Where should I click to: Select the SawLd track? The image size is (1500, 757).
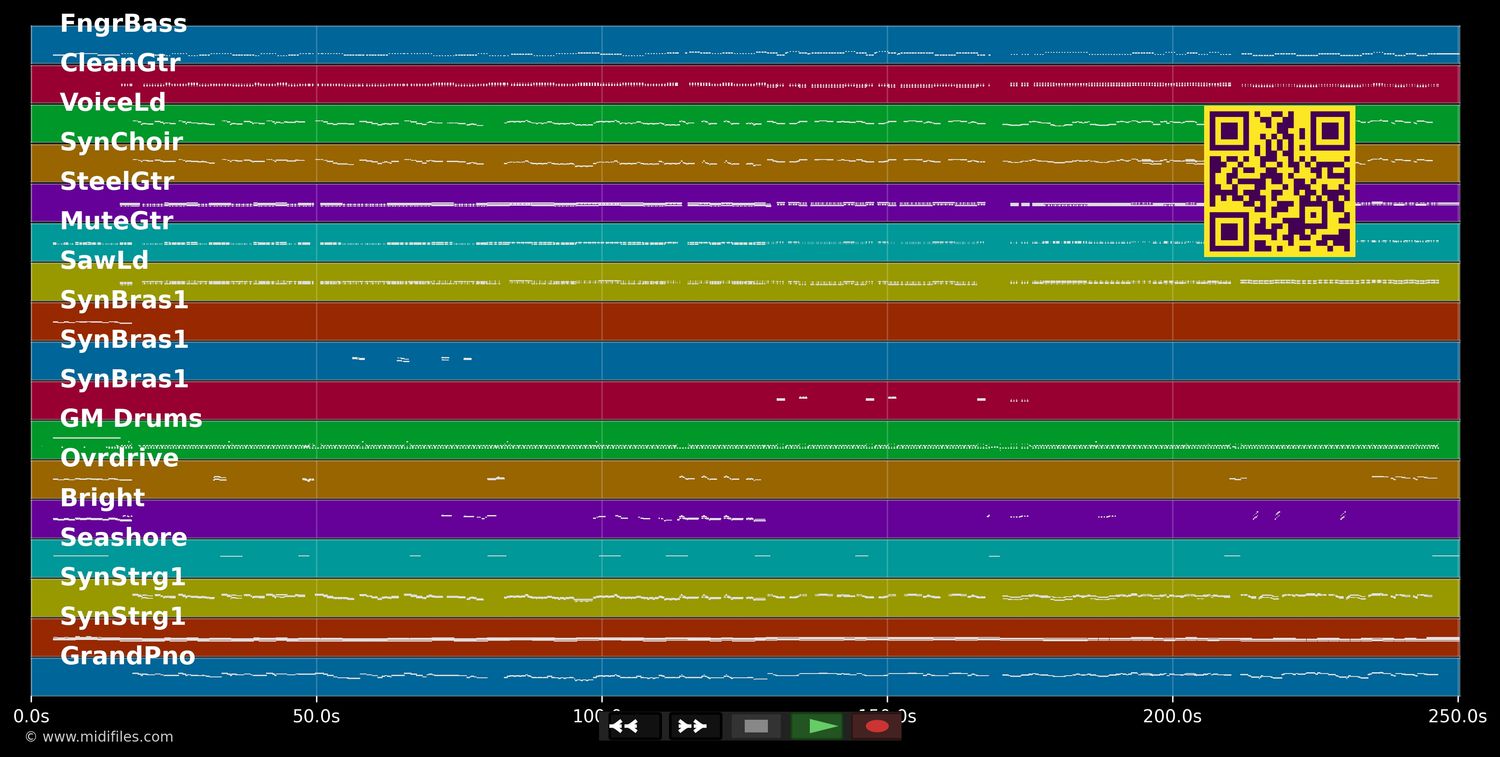tap(104, 261)
